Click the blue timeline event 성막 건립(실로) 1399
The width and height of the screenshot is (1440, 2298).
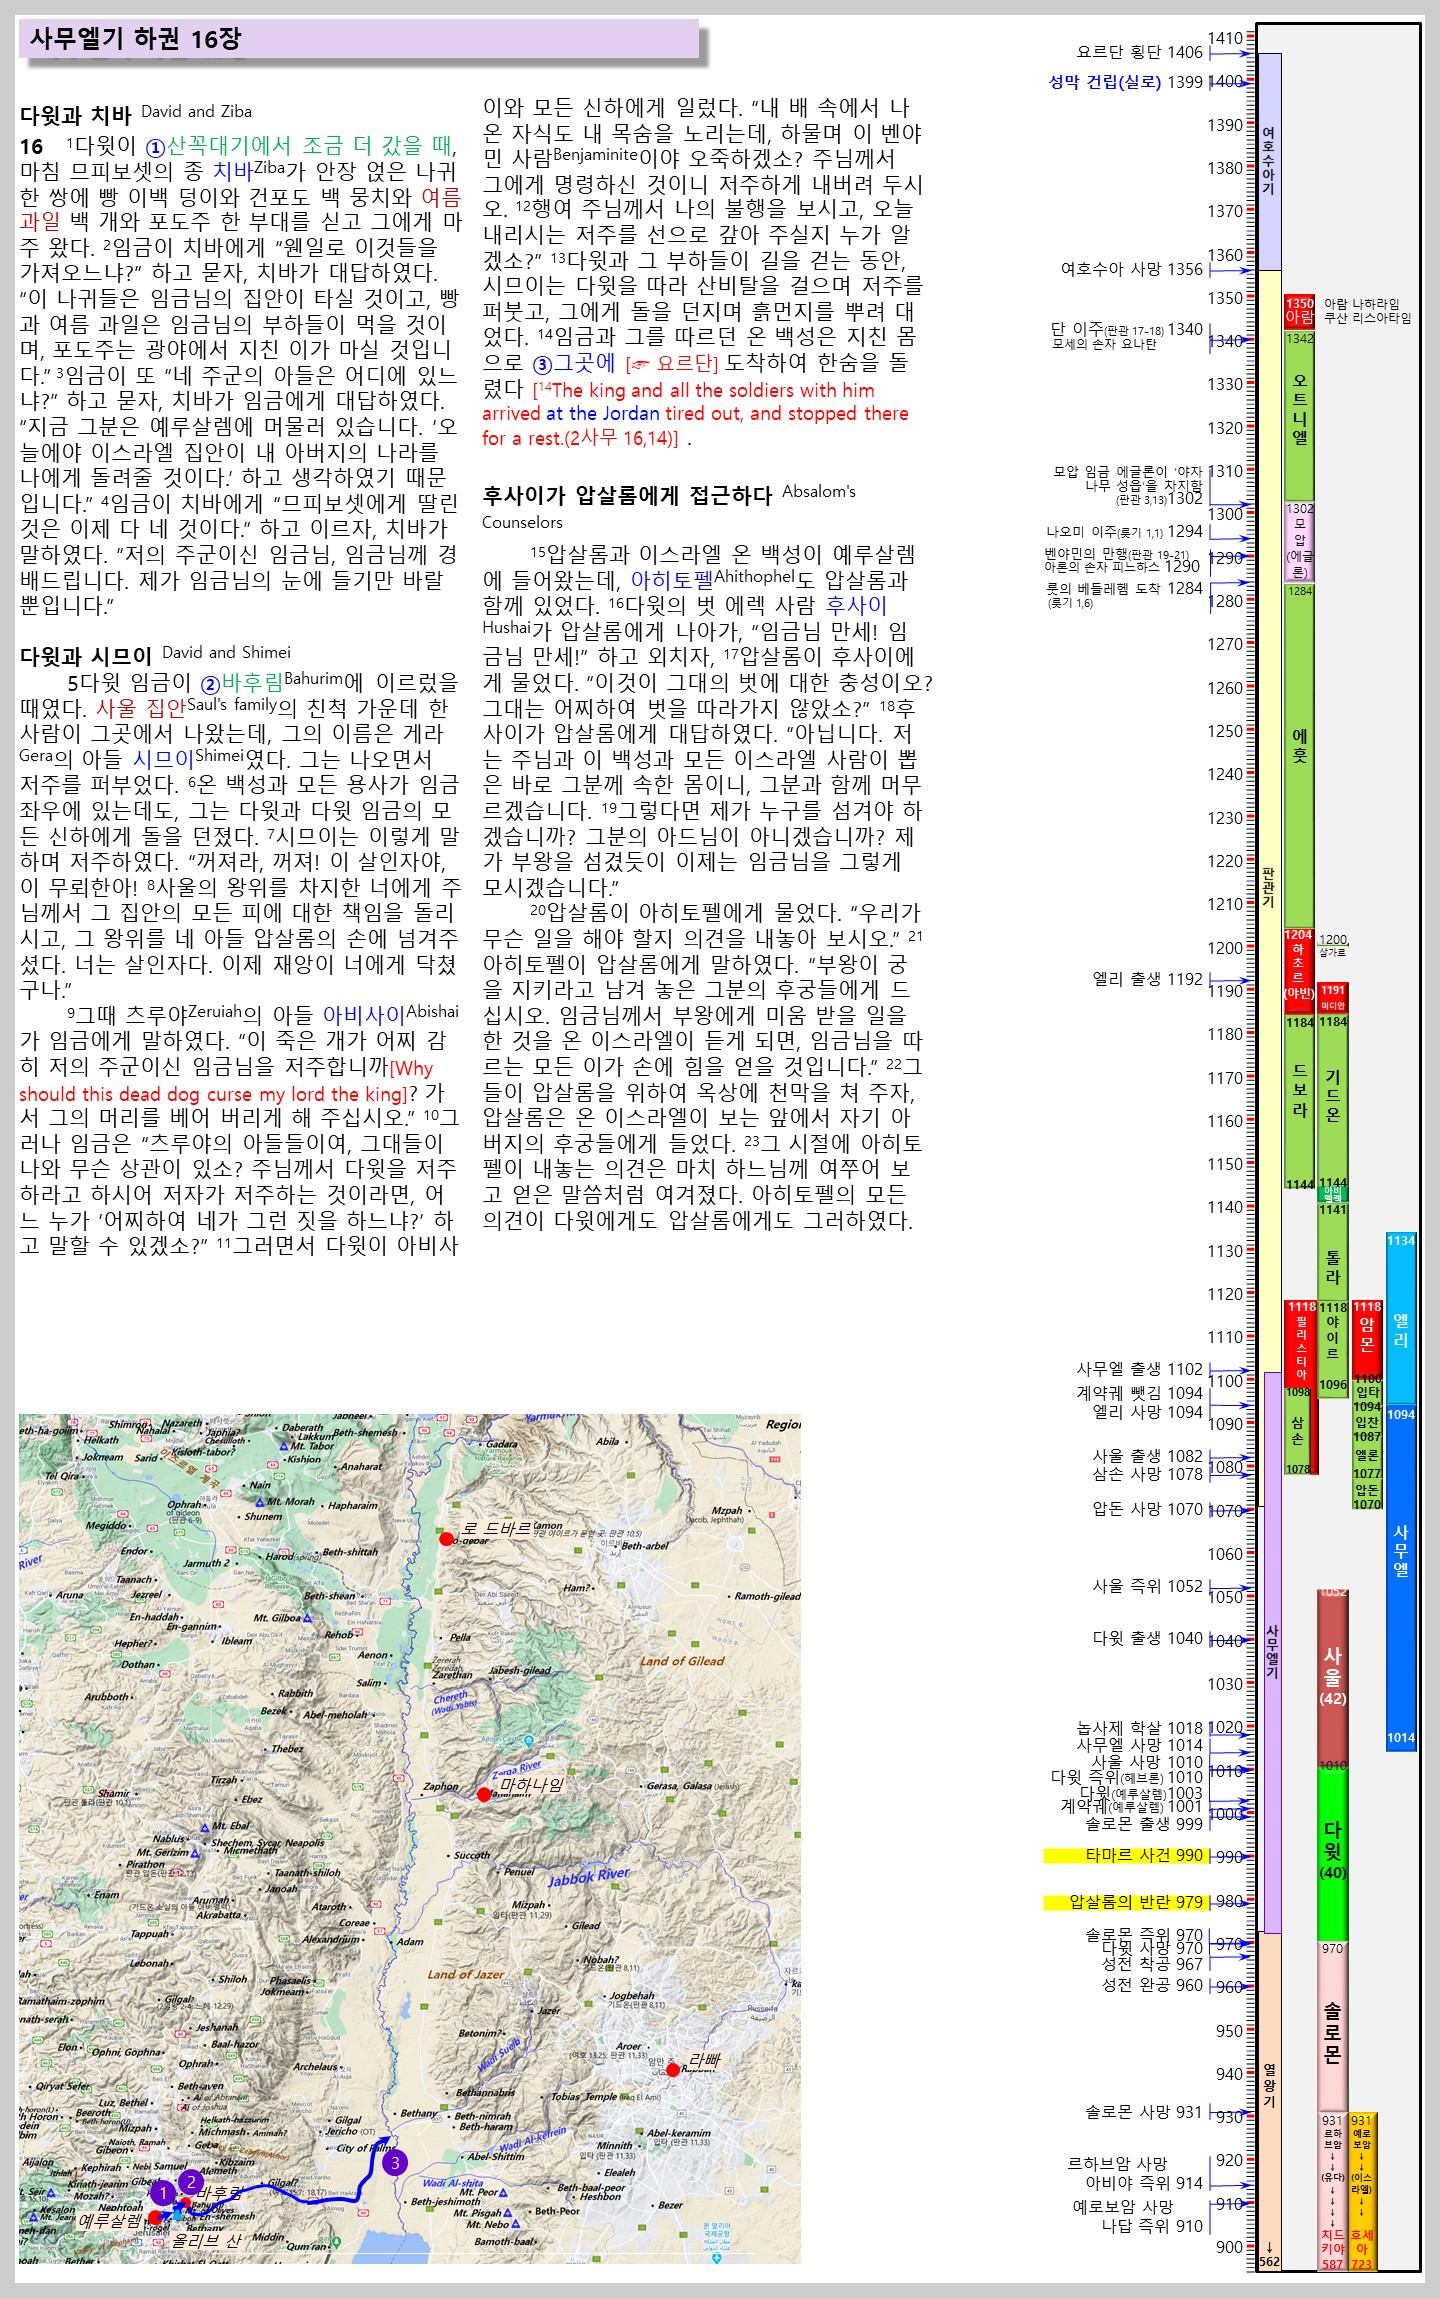tap(1125, 82)
